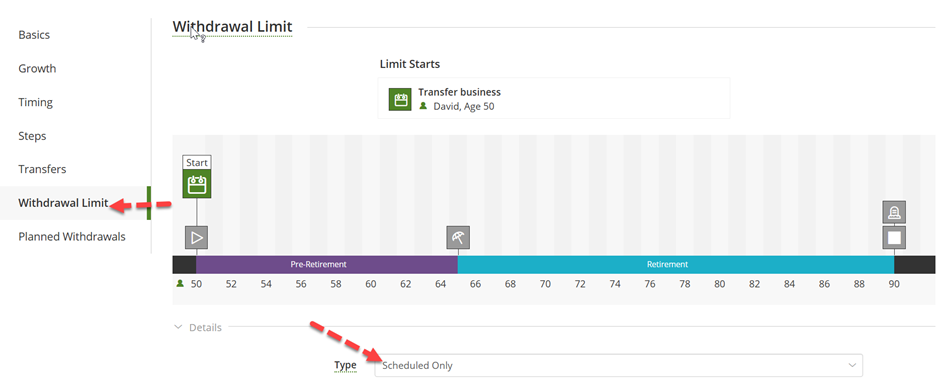940x389 pixels.
Task: Open the Basics tab in the sidebar
Action: tap(34, 35)
